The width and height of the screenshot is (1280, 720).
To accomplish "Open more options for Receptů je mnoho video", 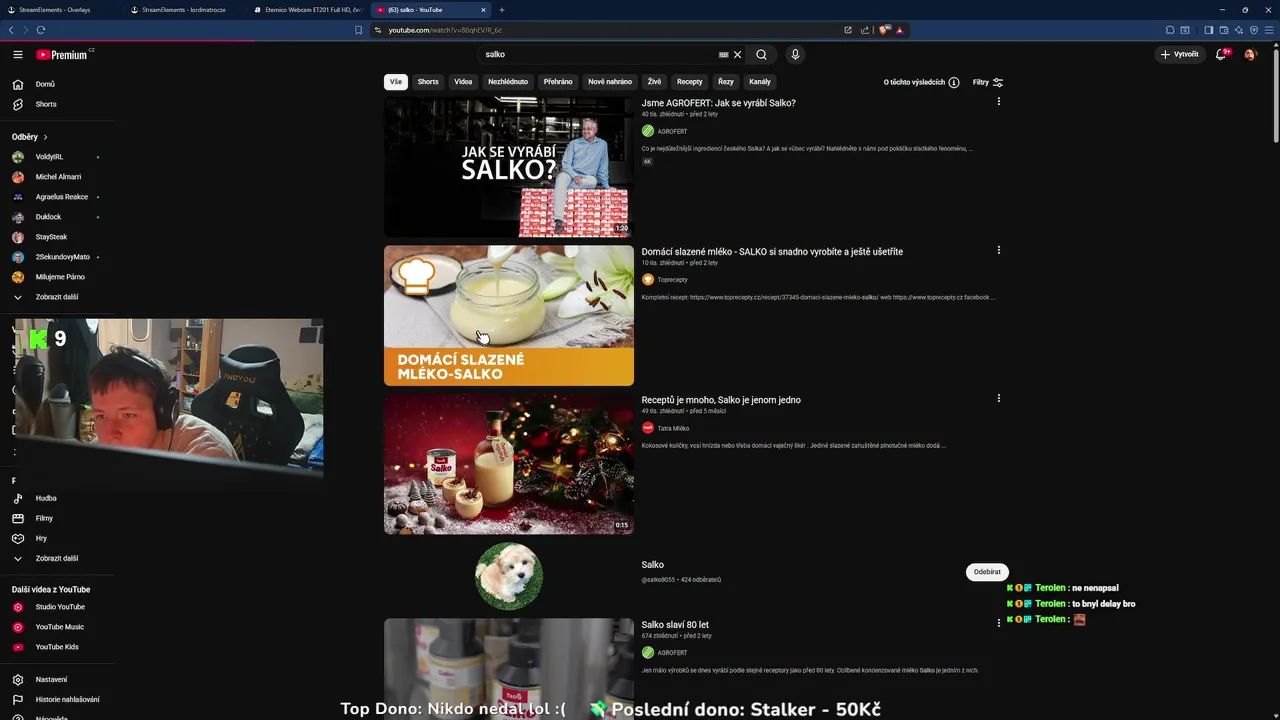I will pos(998,398).
